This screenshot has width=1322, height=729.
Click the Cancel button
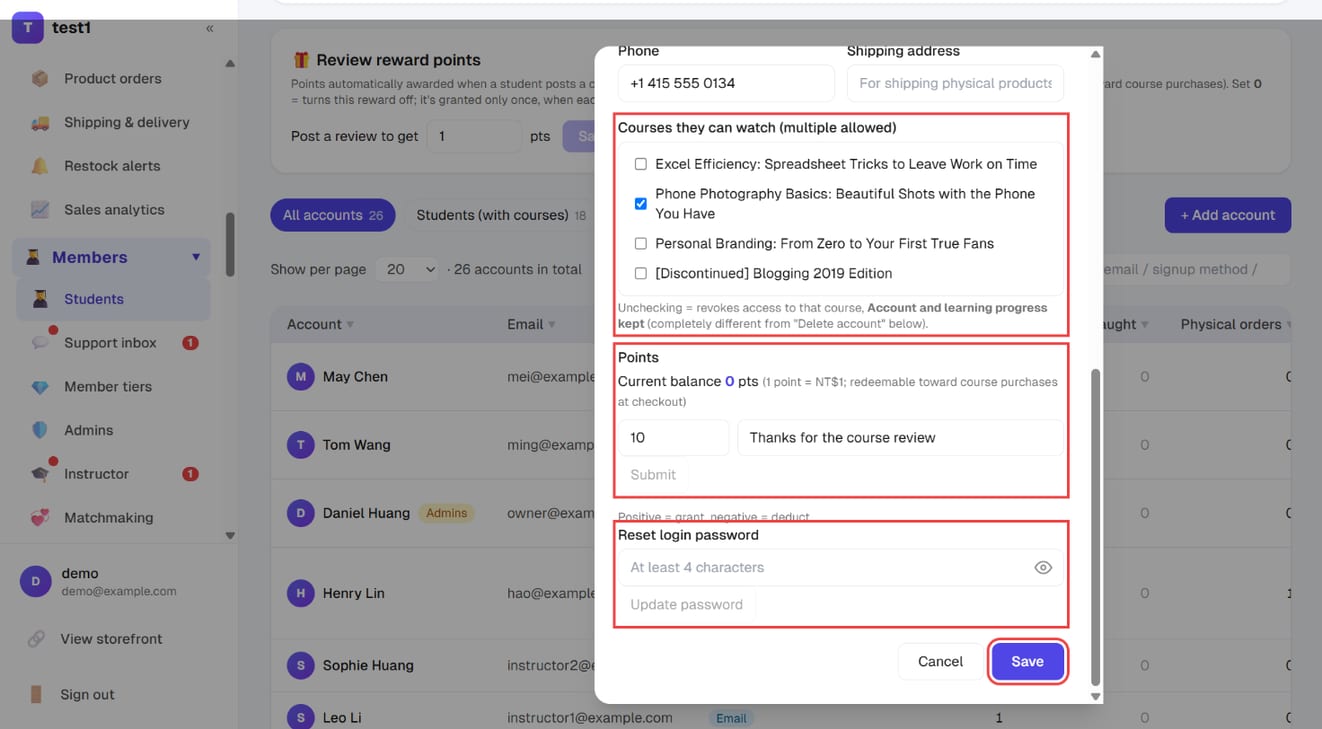[940, 661]
